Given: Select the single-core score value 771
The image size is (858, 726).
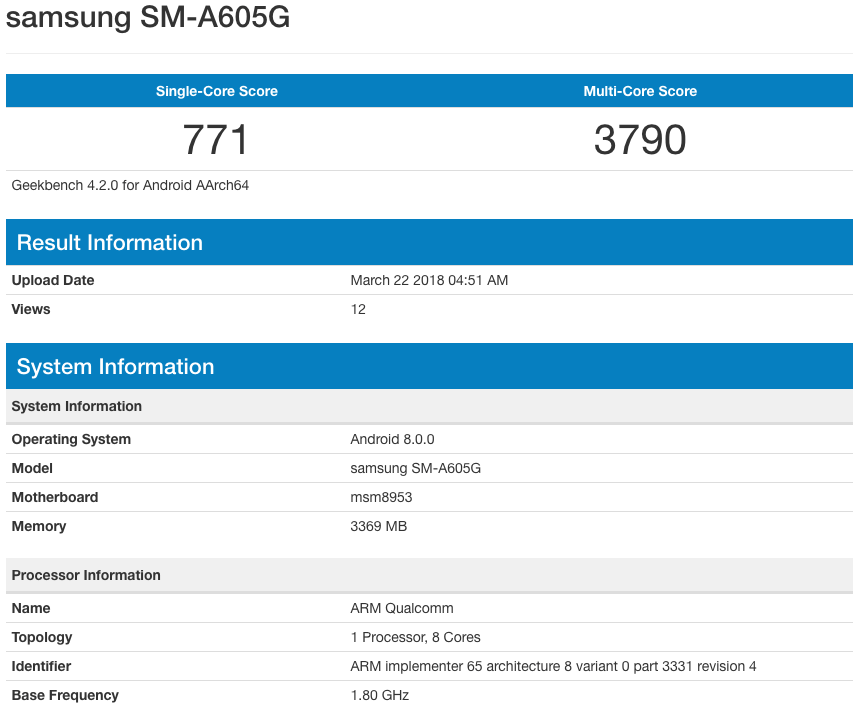Looking at the screenshot, I should coord(216,139).
